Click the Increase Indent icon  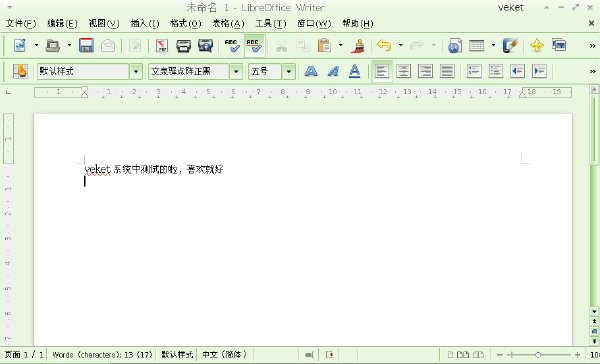point(539,71)
